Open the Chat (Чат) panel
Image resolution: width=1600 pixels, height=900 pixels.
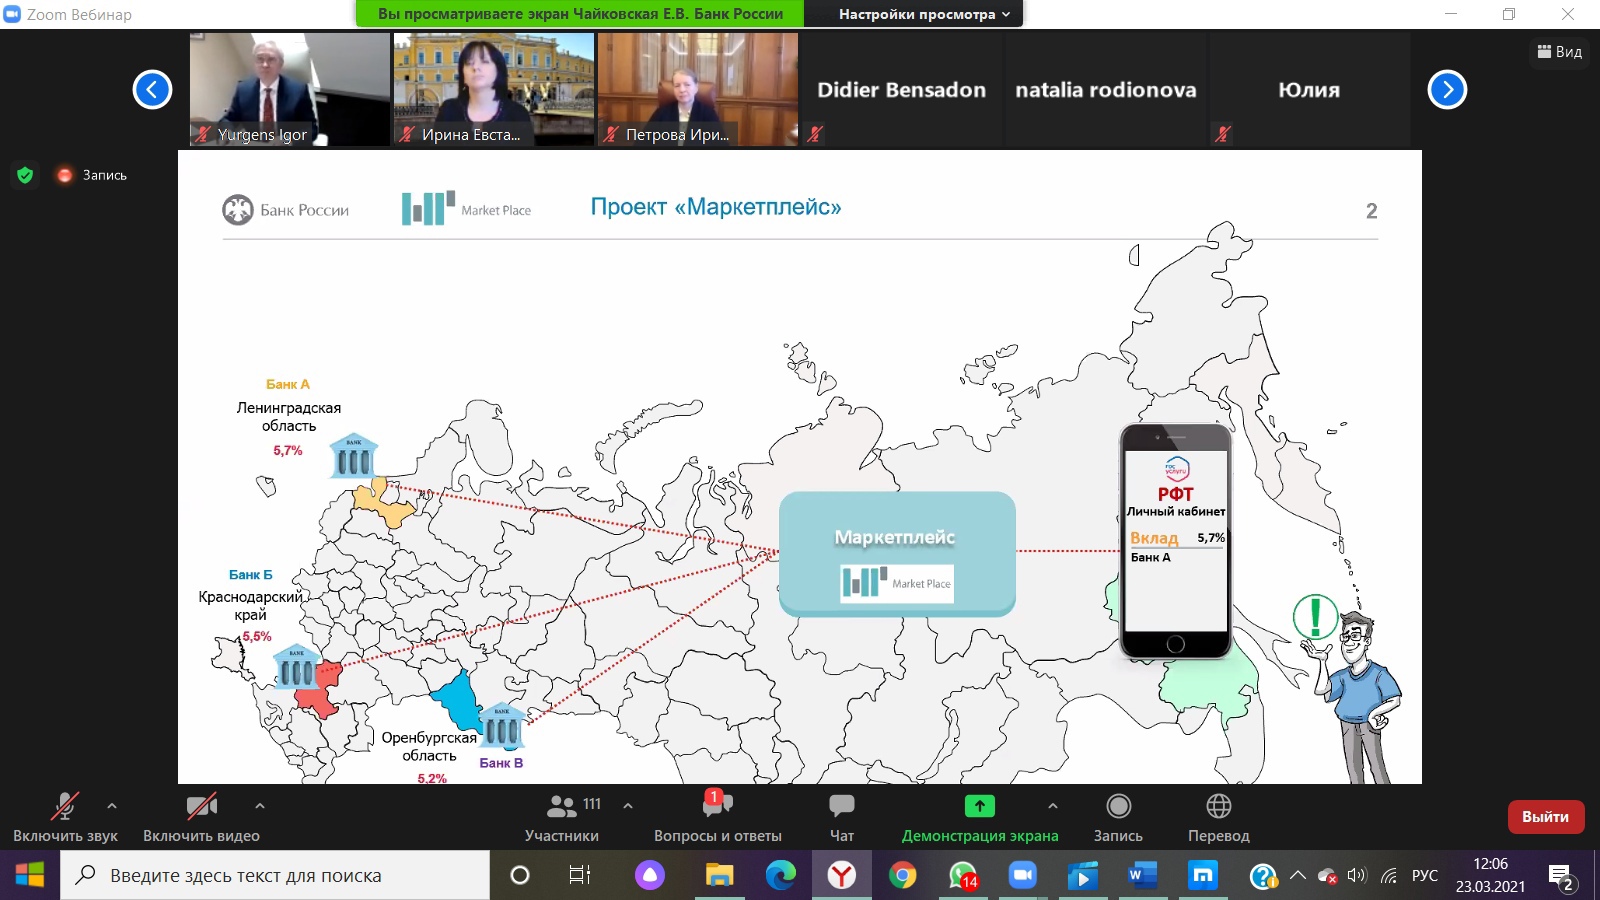point(841,806)
